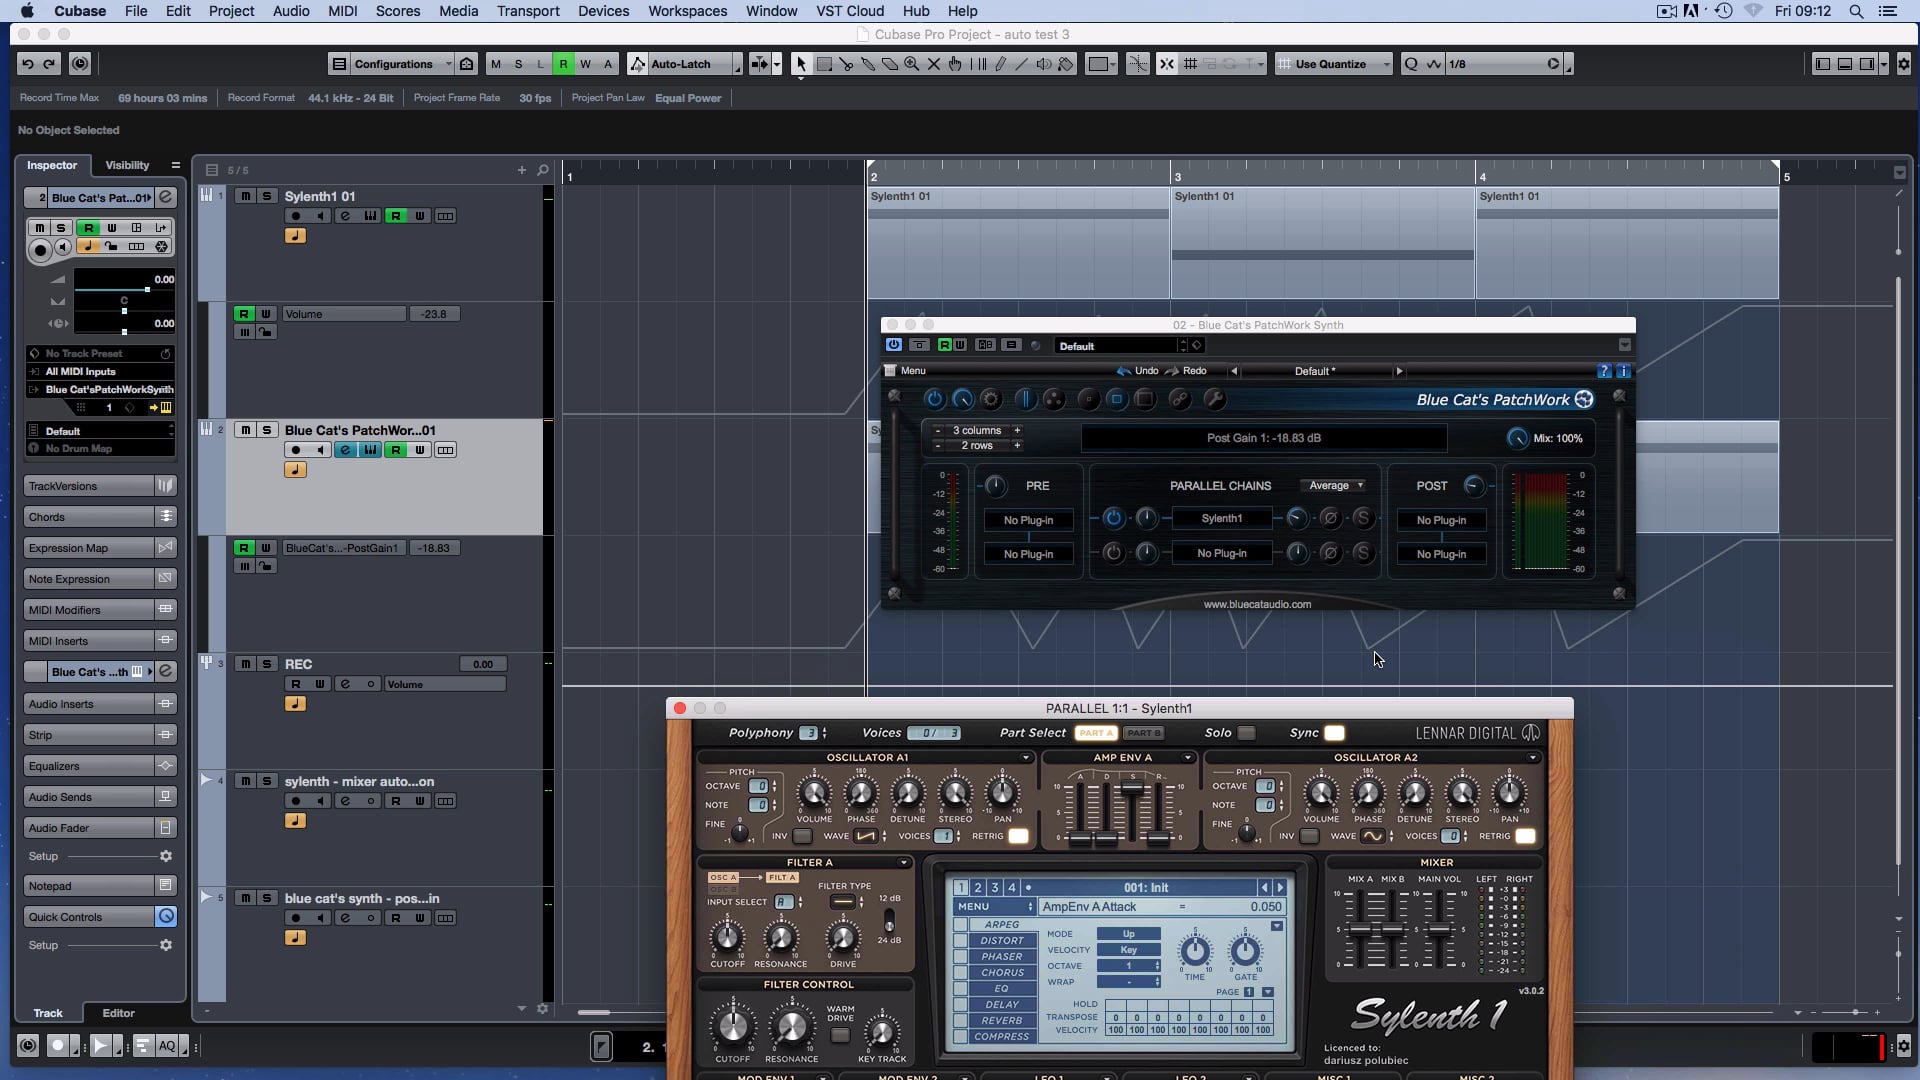This screenshot has width=1920, height=1080.
Task: Switch to the Visibility tab
Action: coord(127,165)
